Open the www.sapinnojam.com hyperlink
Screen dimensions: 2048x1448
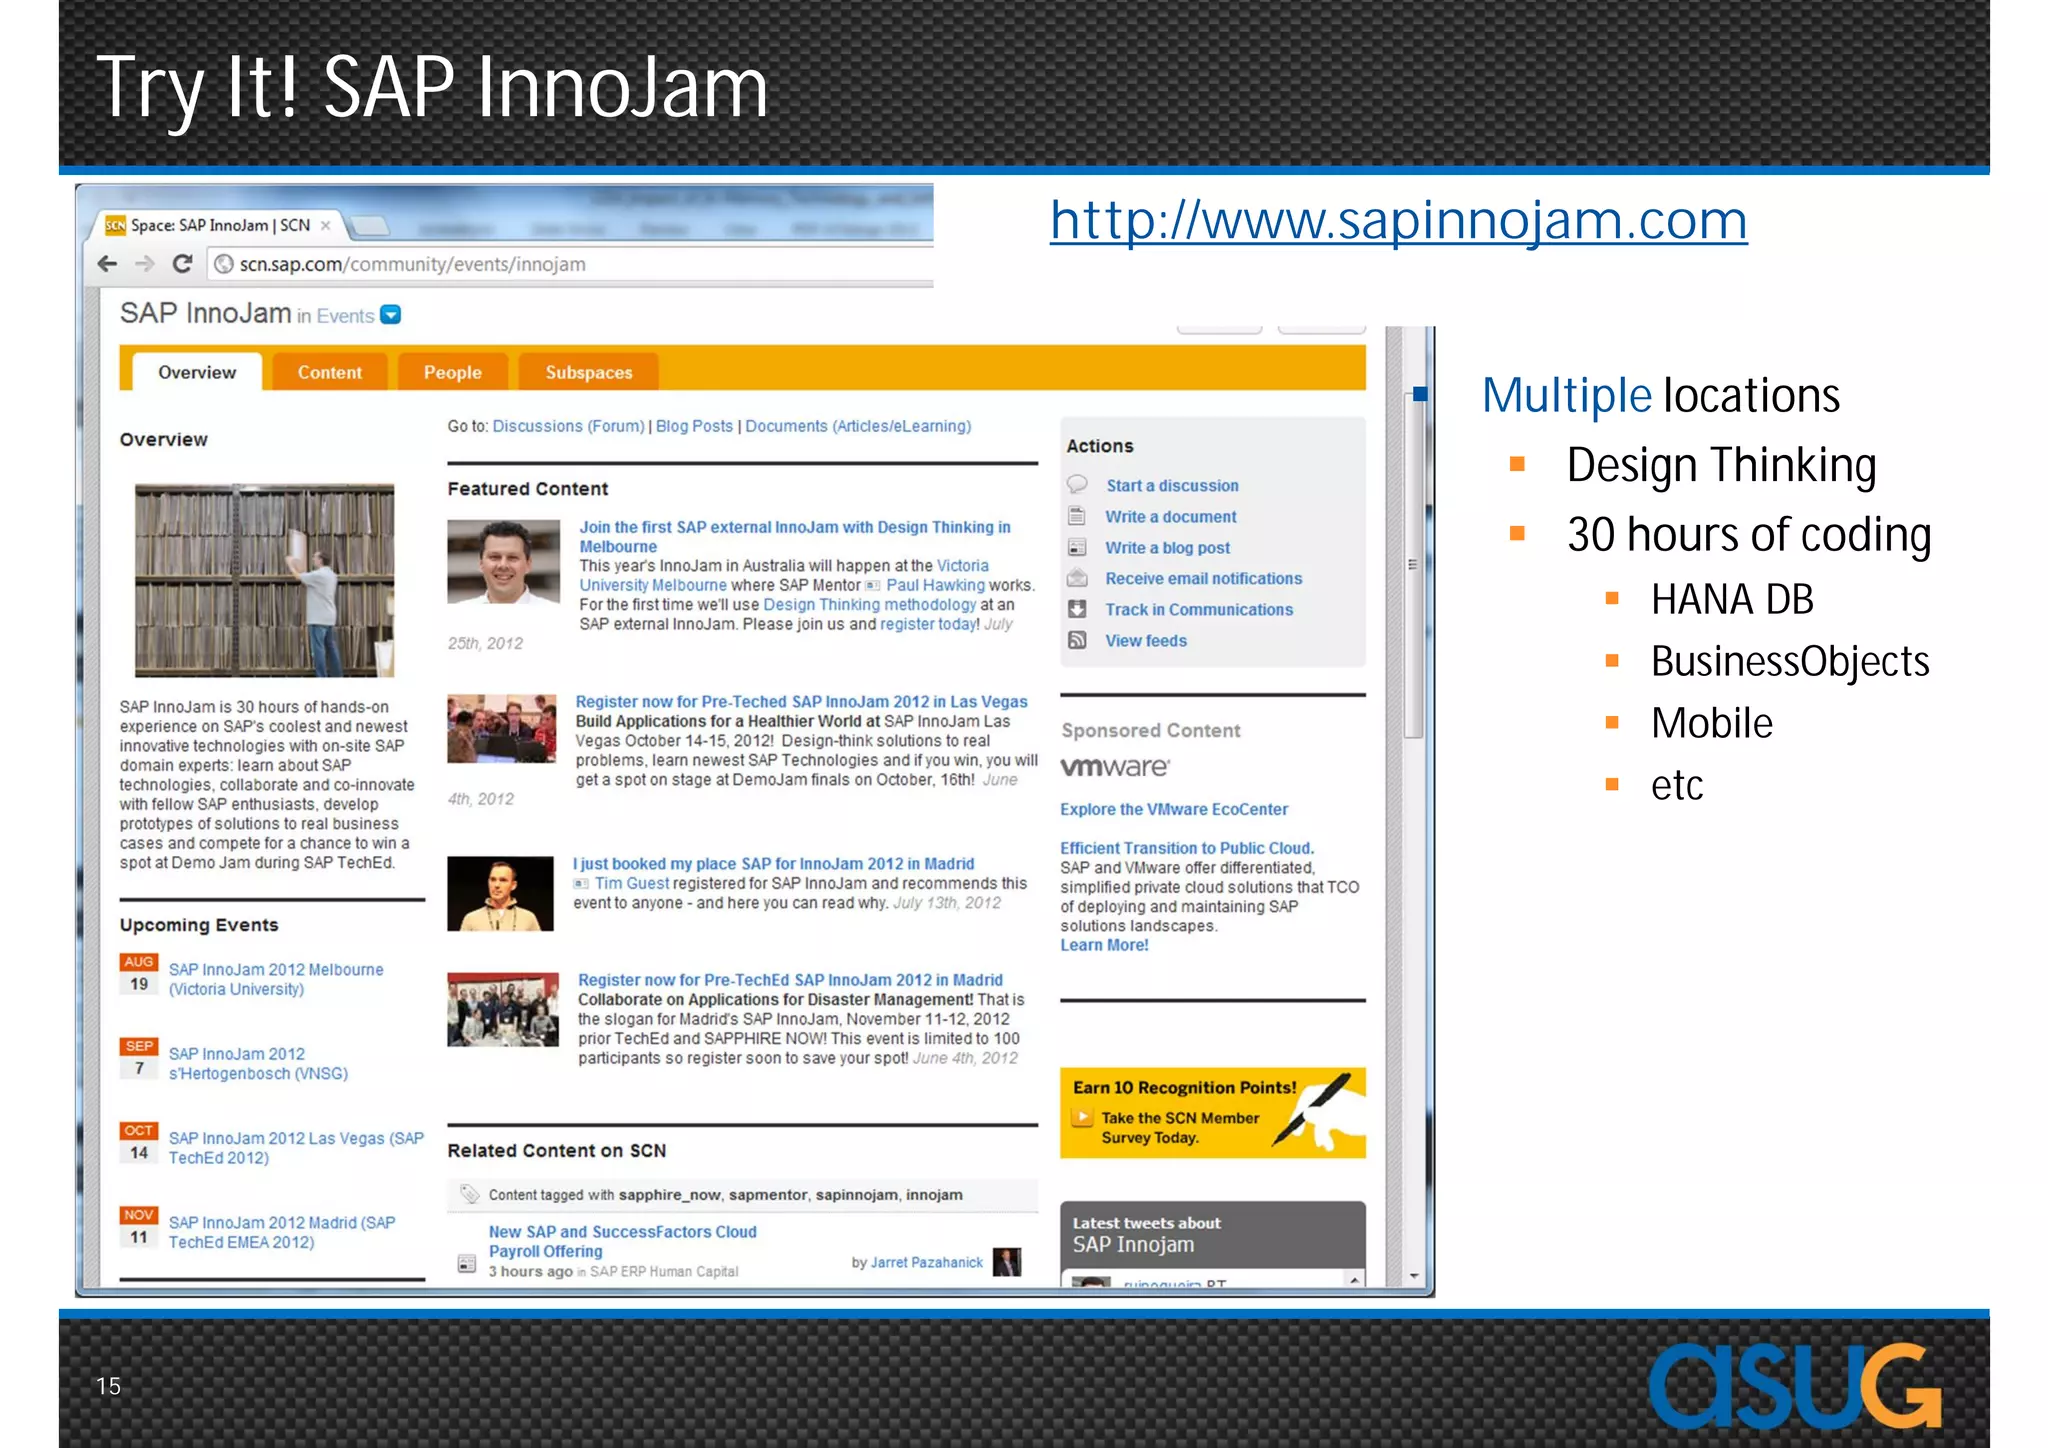coord(1399,220)
